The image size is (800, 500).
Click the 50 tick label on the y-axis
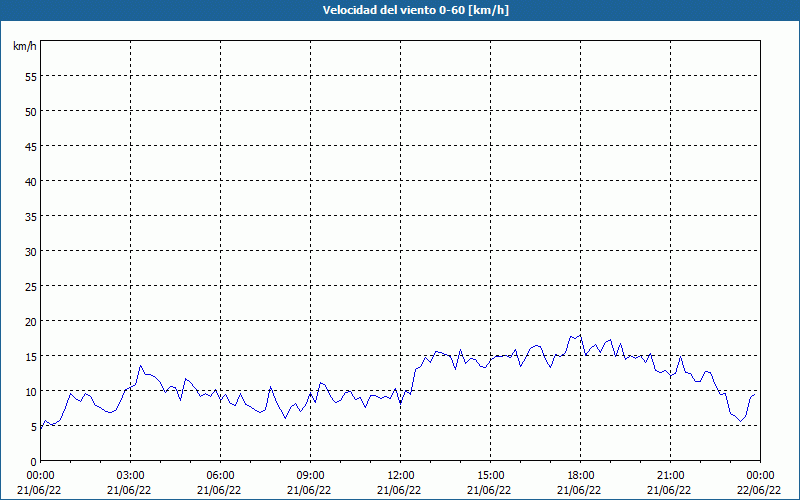pyautogui.click(x=30, y=111)
